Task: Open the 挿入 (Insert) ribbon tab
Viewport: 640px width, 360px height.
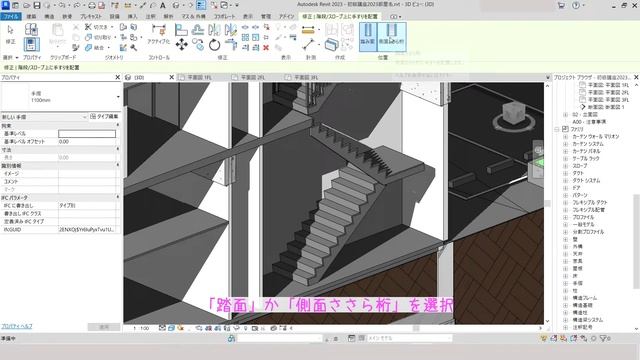Action: [x=132, y=16]
